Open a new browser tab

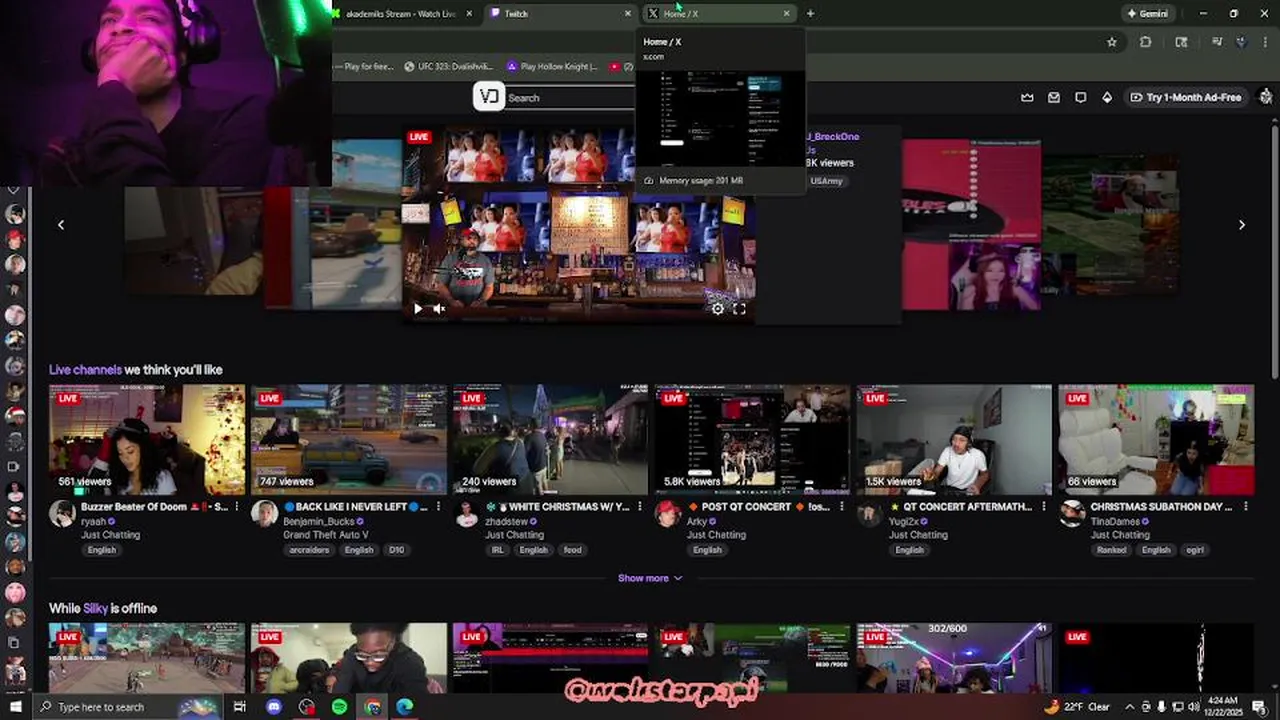click(810, 14)
